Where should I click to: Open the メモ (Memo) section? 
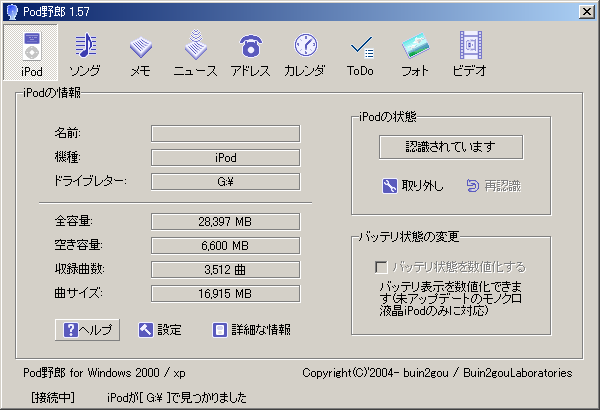pyautogui.click(x=140, y=54)
